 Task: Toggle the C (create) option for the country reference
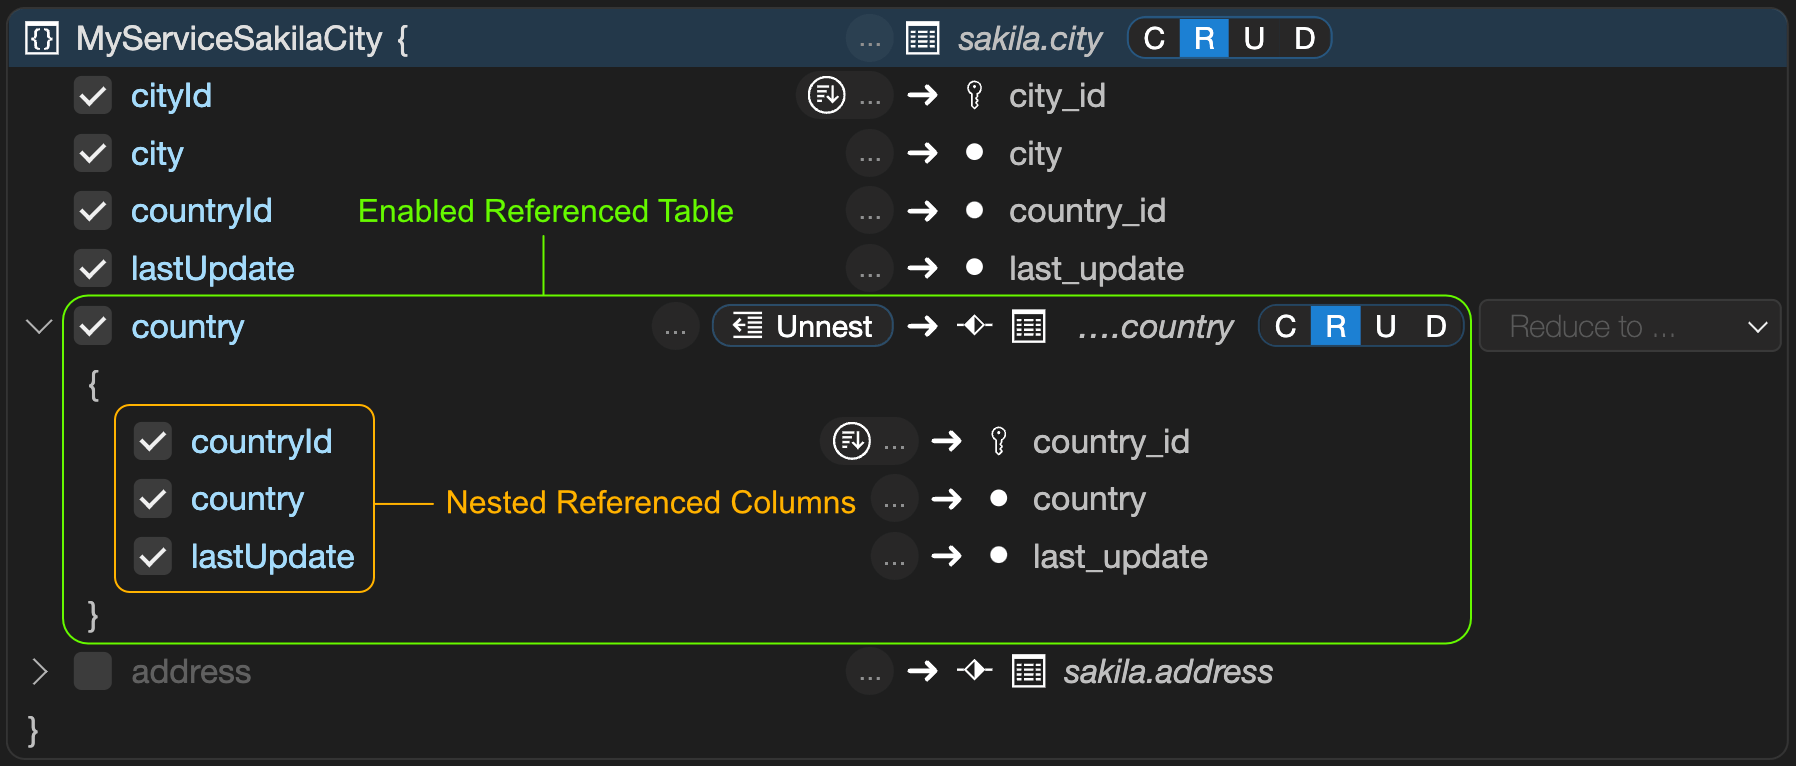pyautogui.click(x=1286, y=326)
